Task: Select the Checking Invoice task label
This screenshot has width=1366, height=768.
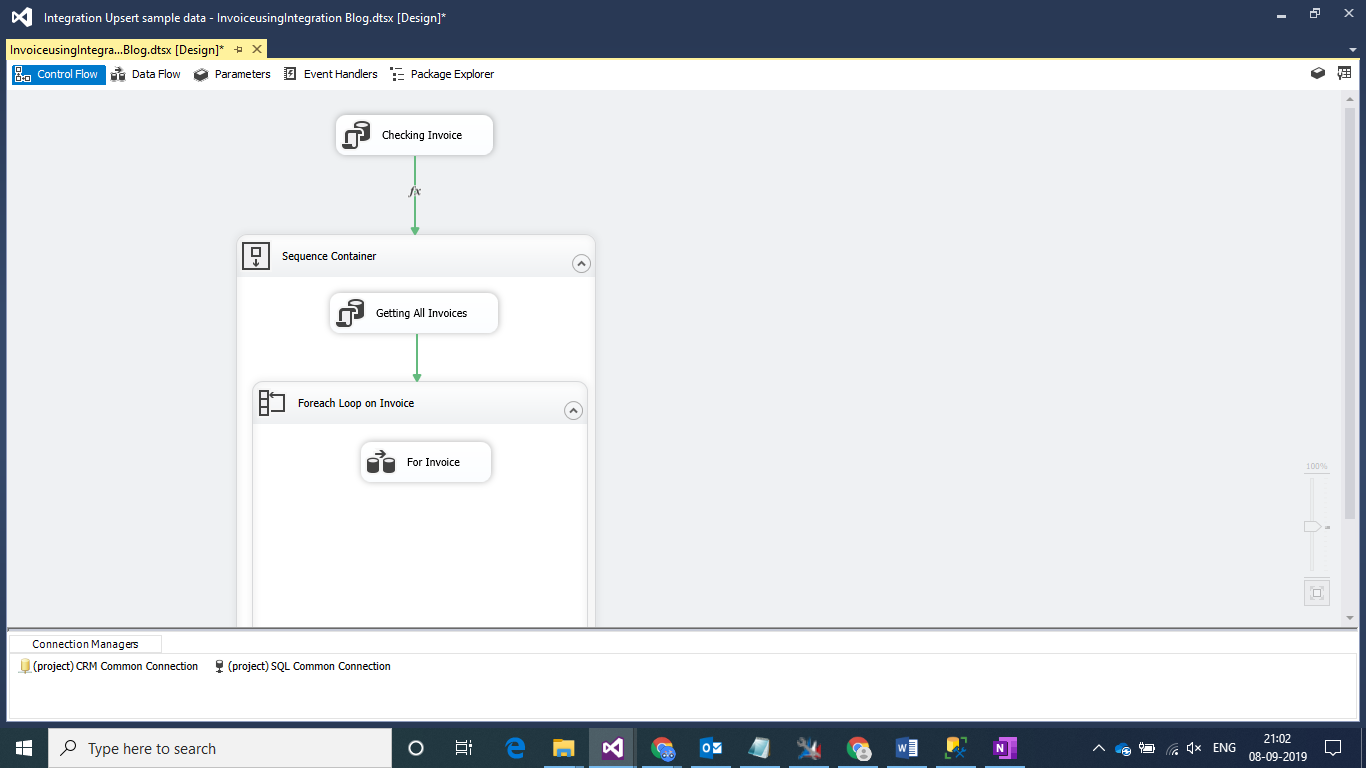Action: pyautogui.click(x=422, y=135)
